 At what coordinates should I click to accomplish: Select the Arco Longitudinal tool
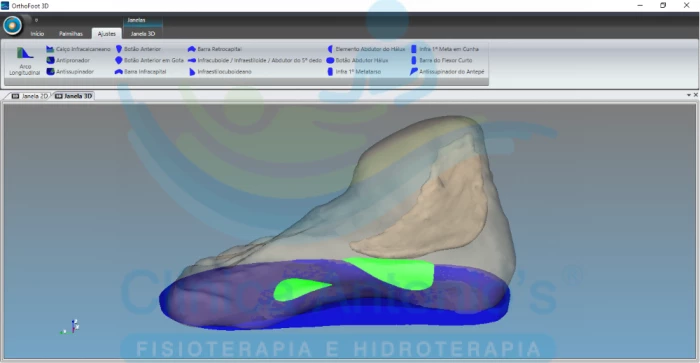25,61
